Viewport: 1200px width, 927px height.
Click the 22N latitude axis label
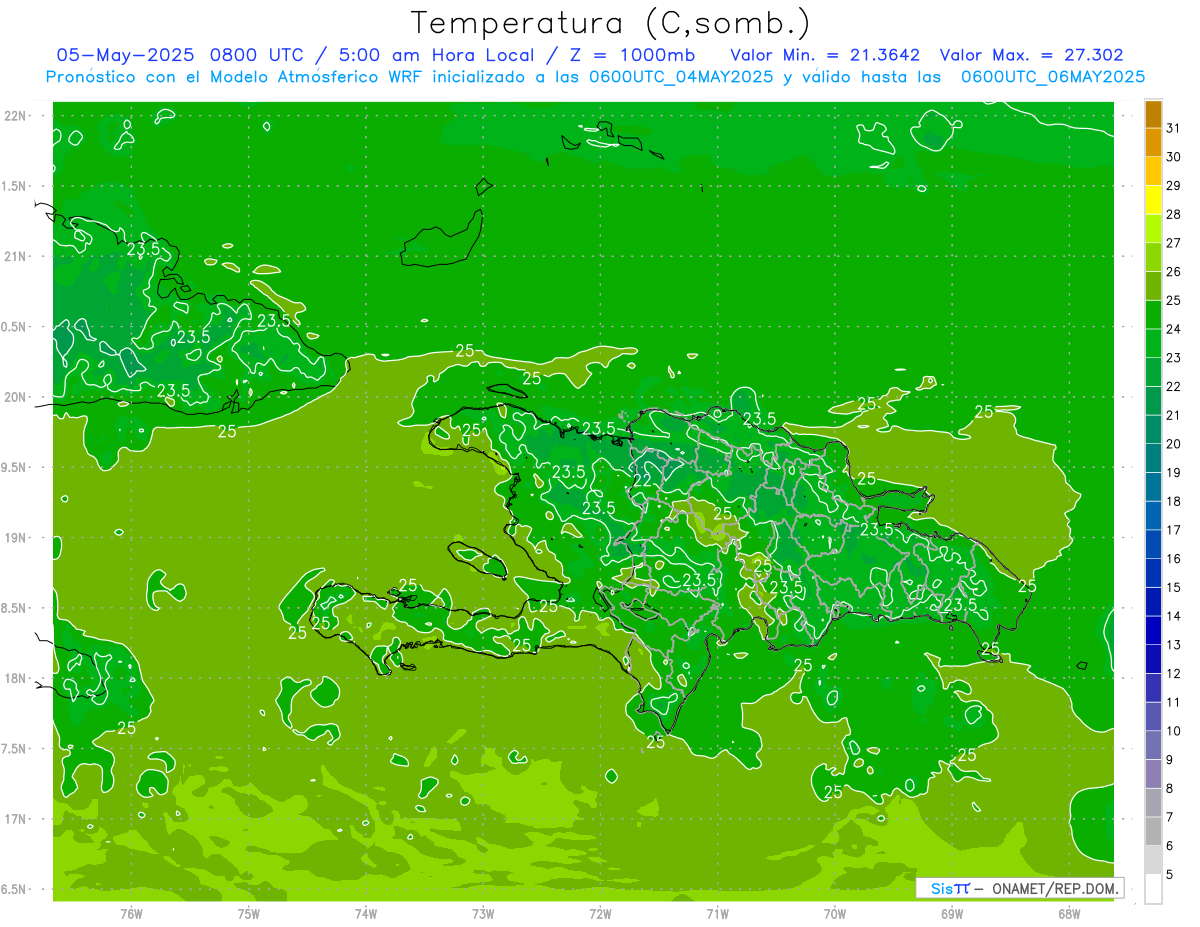(16, 116)
